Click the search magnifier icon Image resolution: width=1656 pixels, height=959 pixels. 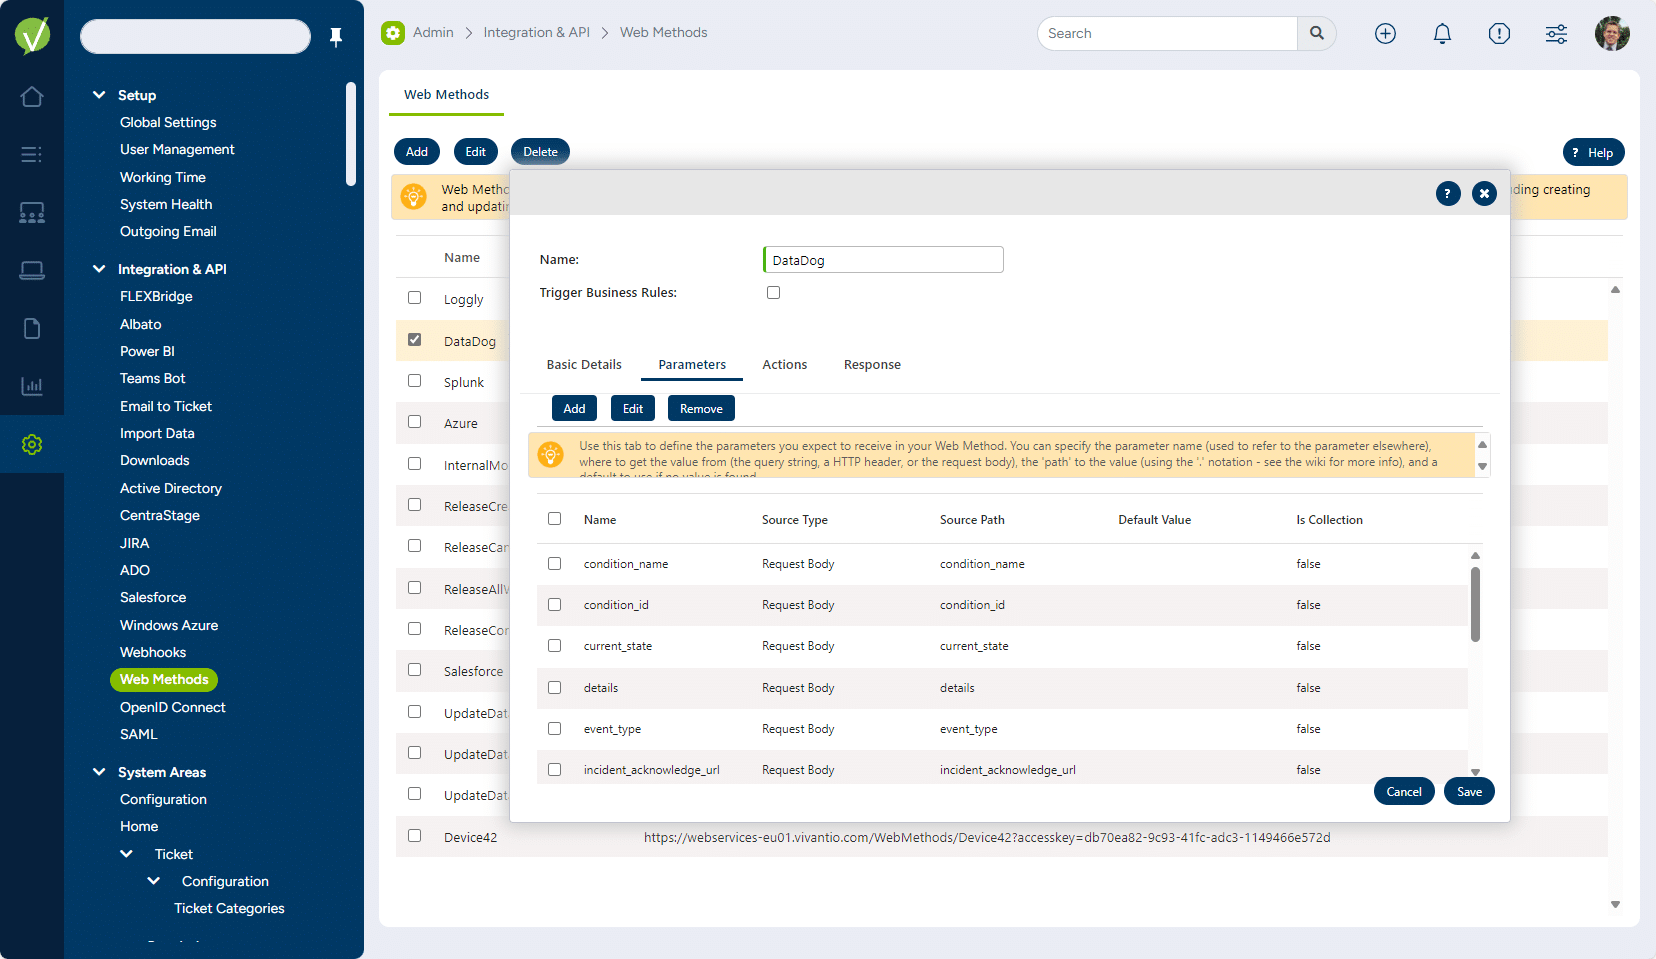tap(1317, 33)
